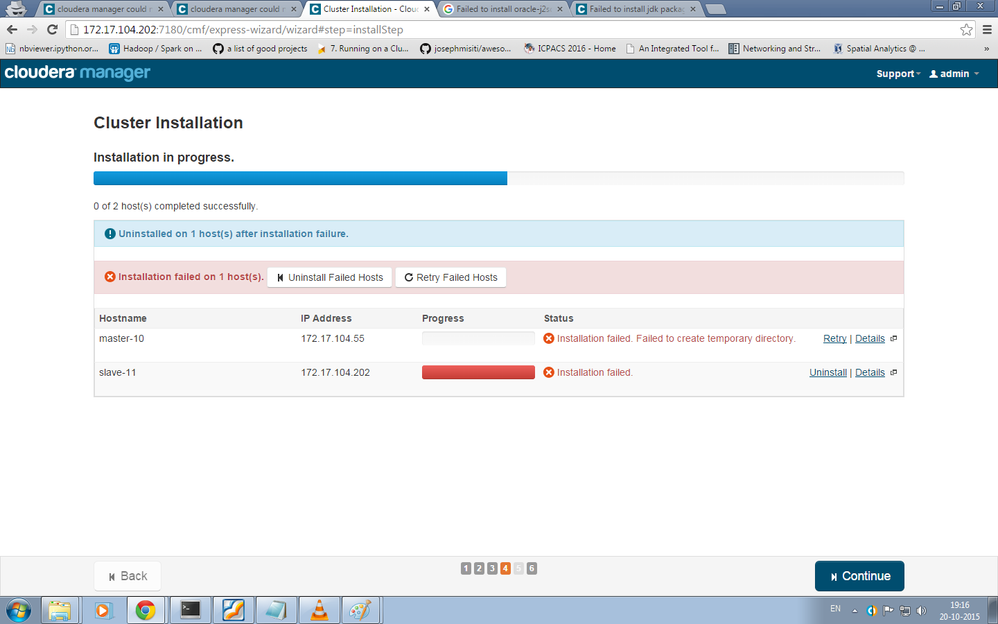Open Windows Media Player taskbar icon

click(x=102, y=610)
